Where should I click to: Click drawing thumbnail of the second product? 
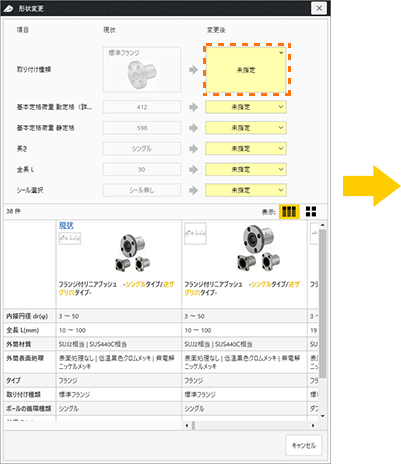coord(195,233)
